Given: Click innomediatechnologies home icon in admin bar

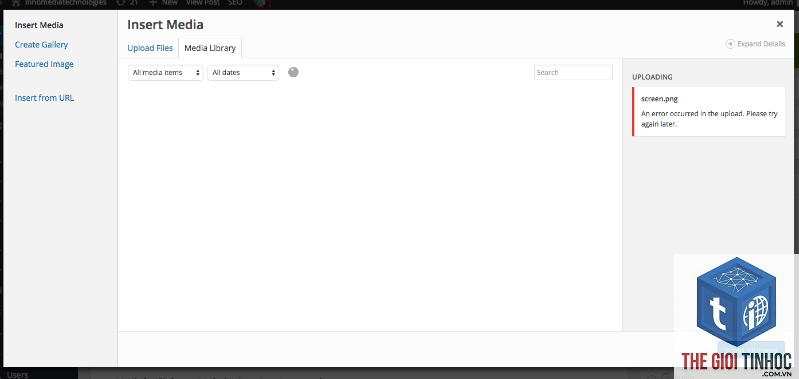Looking at the screenshot, I should [16, 3].
